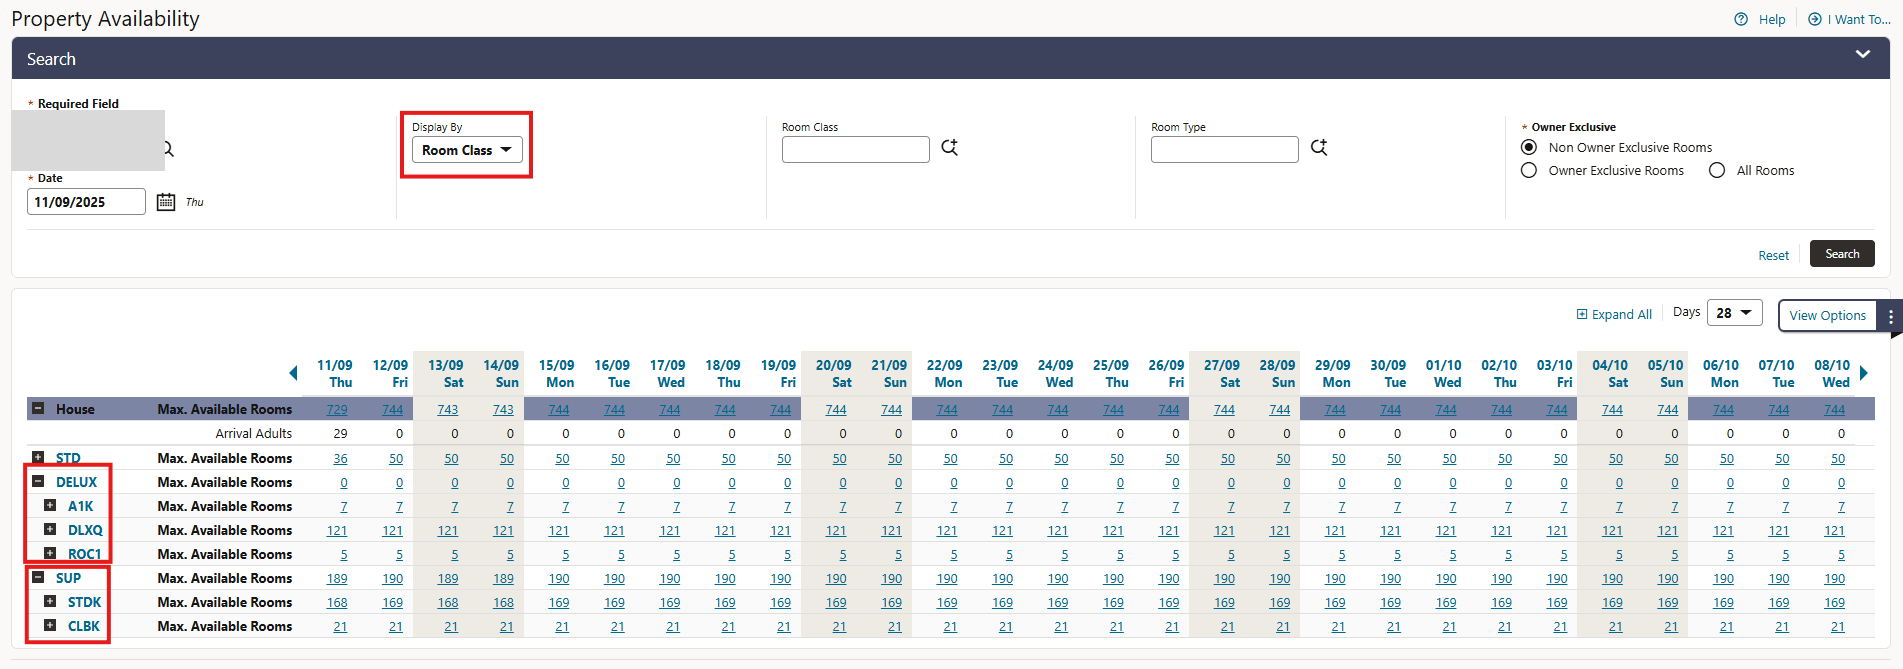Select the 08/10 Wed date column header
Viewport: 1903px width, 669px height.
click(1832, 374)
